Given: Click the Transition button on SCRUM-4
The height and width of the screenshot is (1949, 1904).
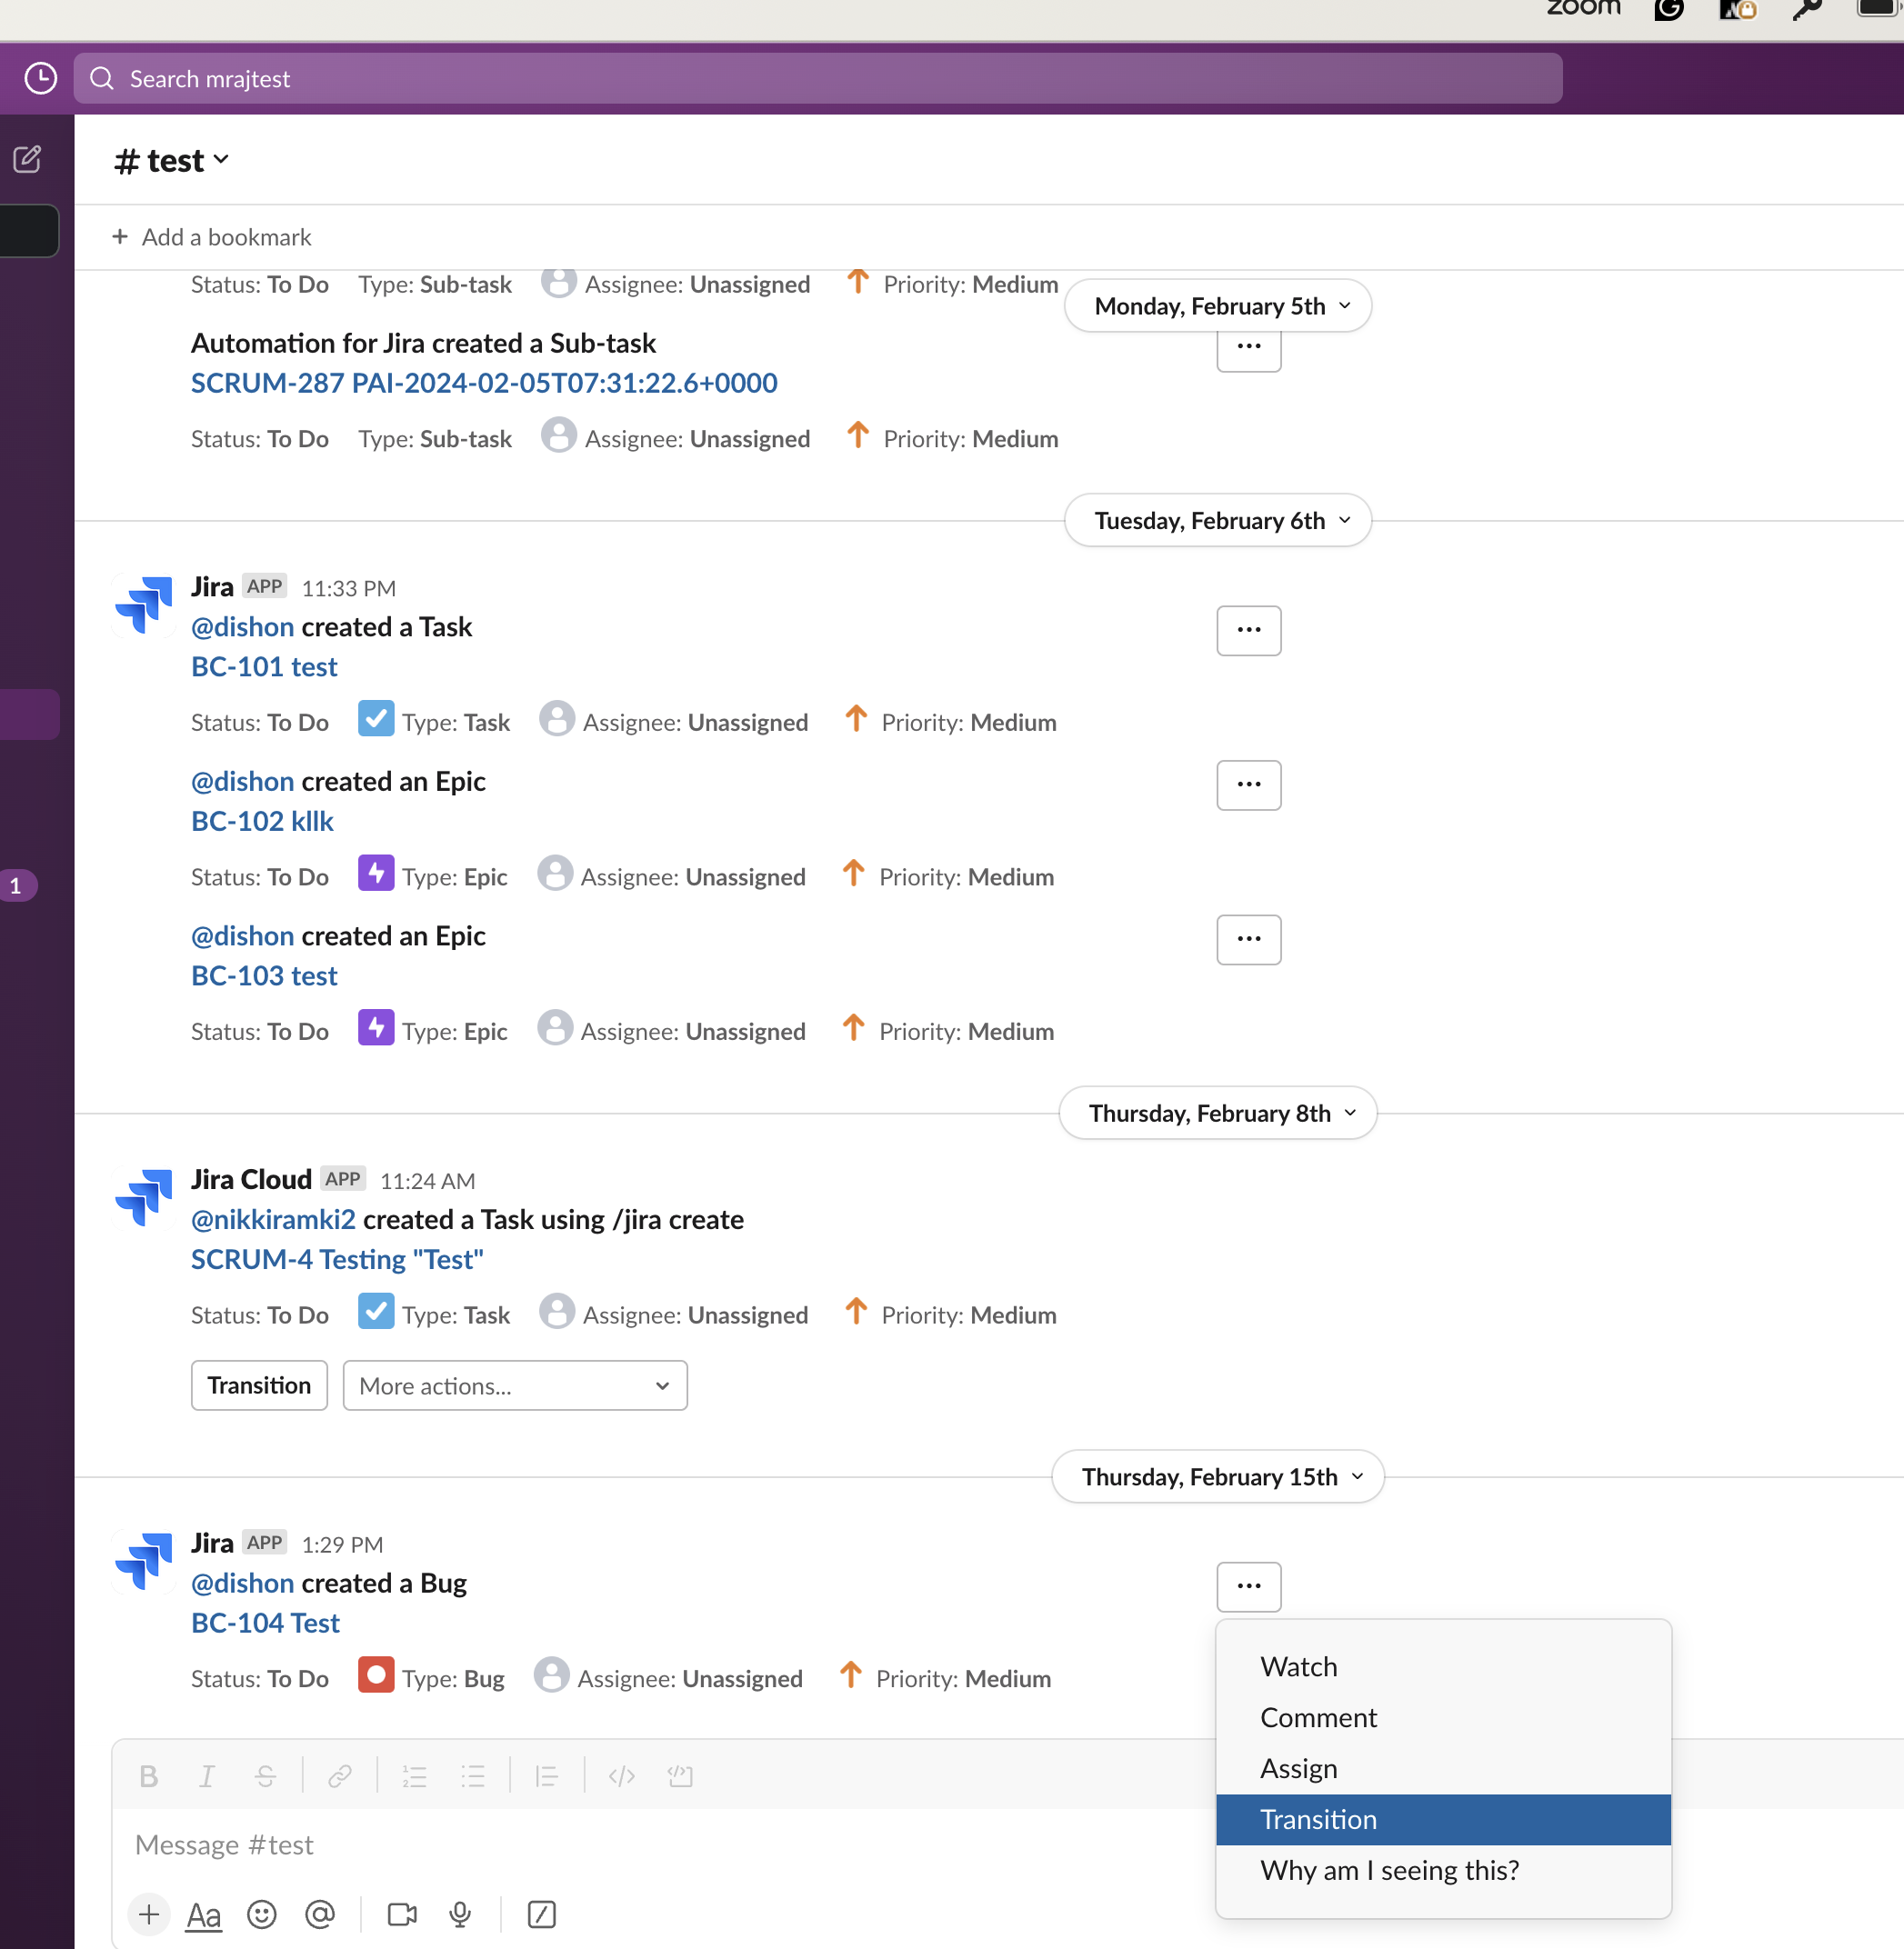Looking at the screenshot, I should (259, 1386).
